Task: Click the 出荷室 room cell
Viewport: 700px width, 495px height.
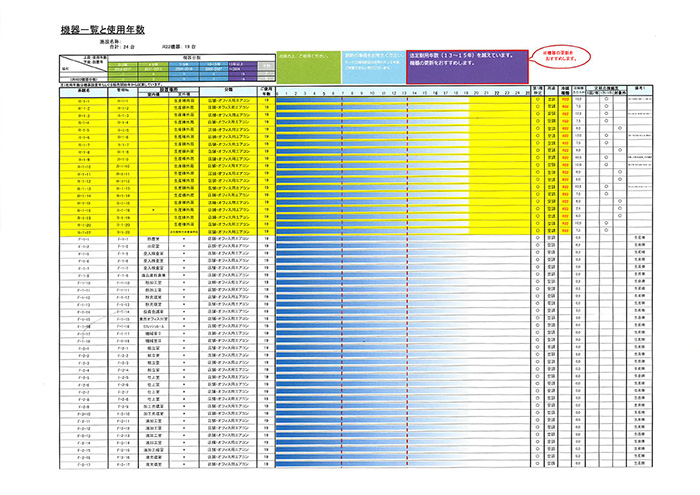Action: (x=154, y=246)
